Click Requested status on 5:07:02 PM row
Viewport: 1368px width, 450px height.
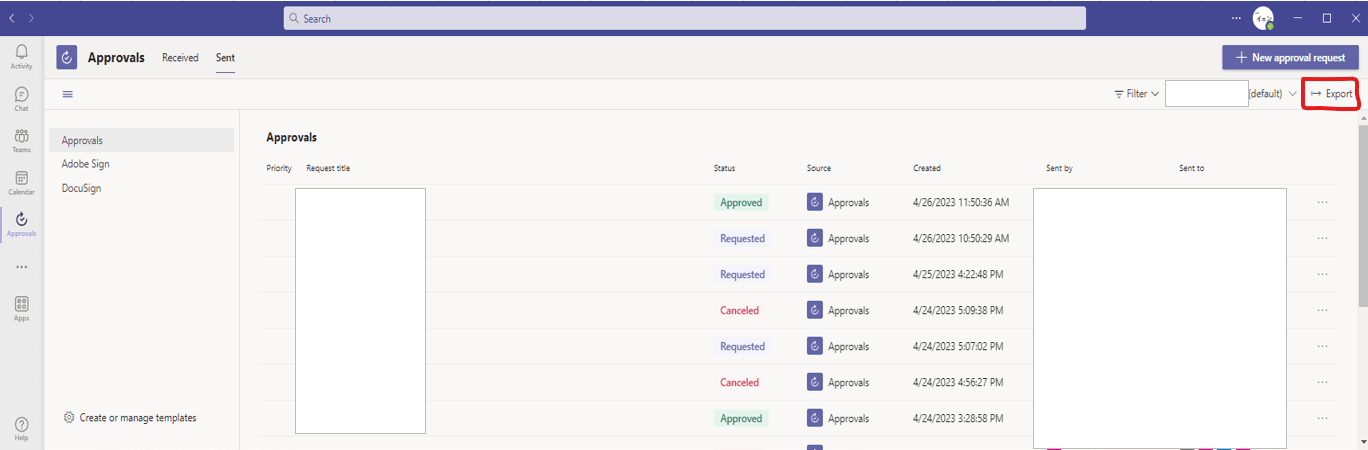[742, 346]
